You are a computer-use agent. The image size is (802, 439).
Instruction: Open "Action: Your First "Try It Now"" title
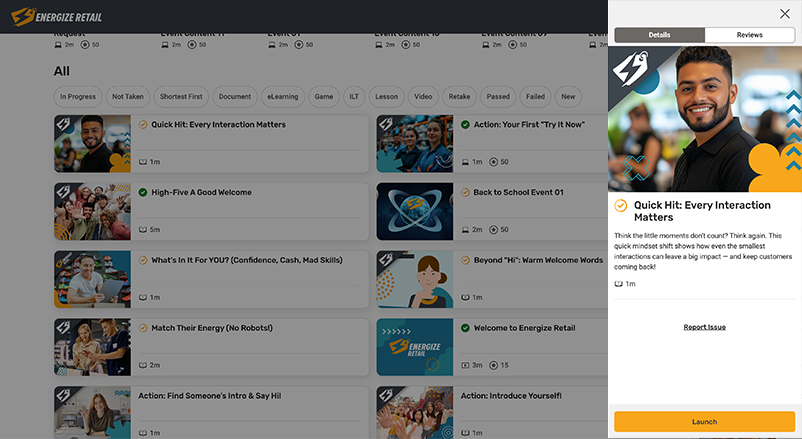point(529,124)
